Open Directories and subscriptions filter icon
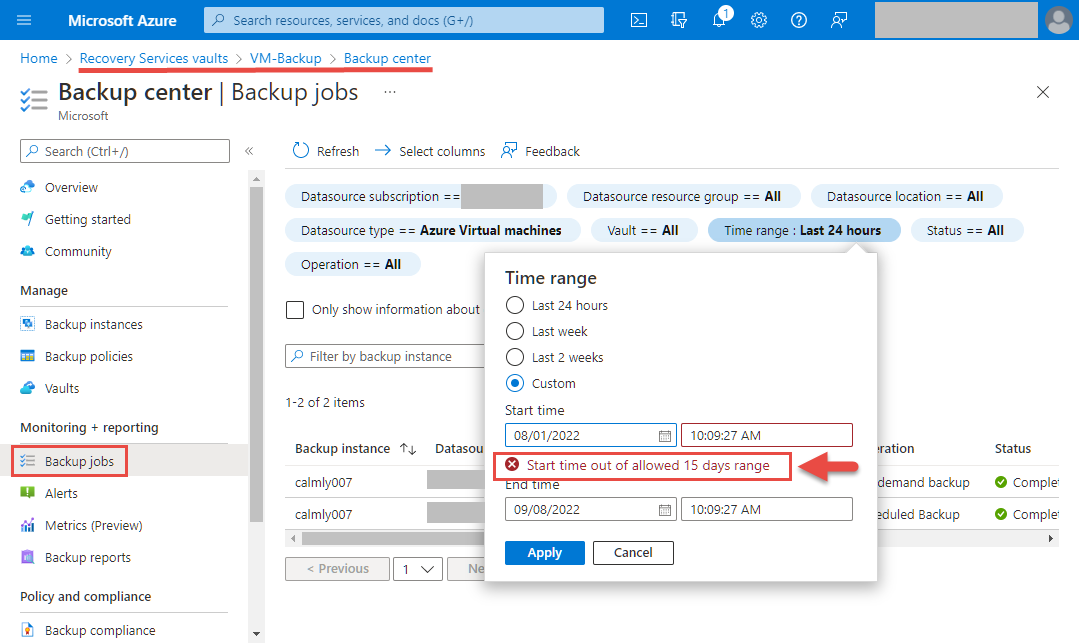This screenshot has height=643, width=1079. click(x=679, y=20)
